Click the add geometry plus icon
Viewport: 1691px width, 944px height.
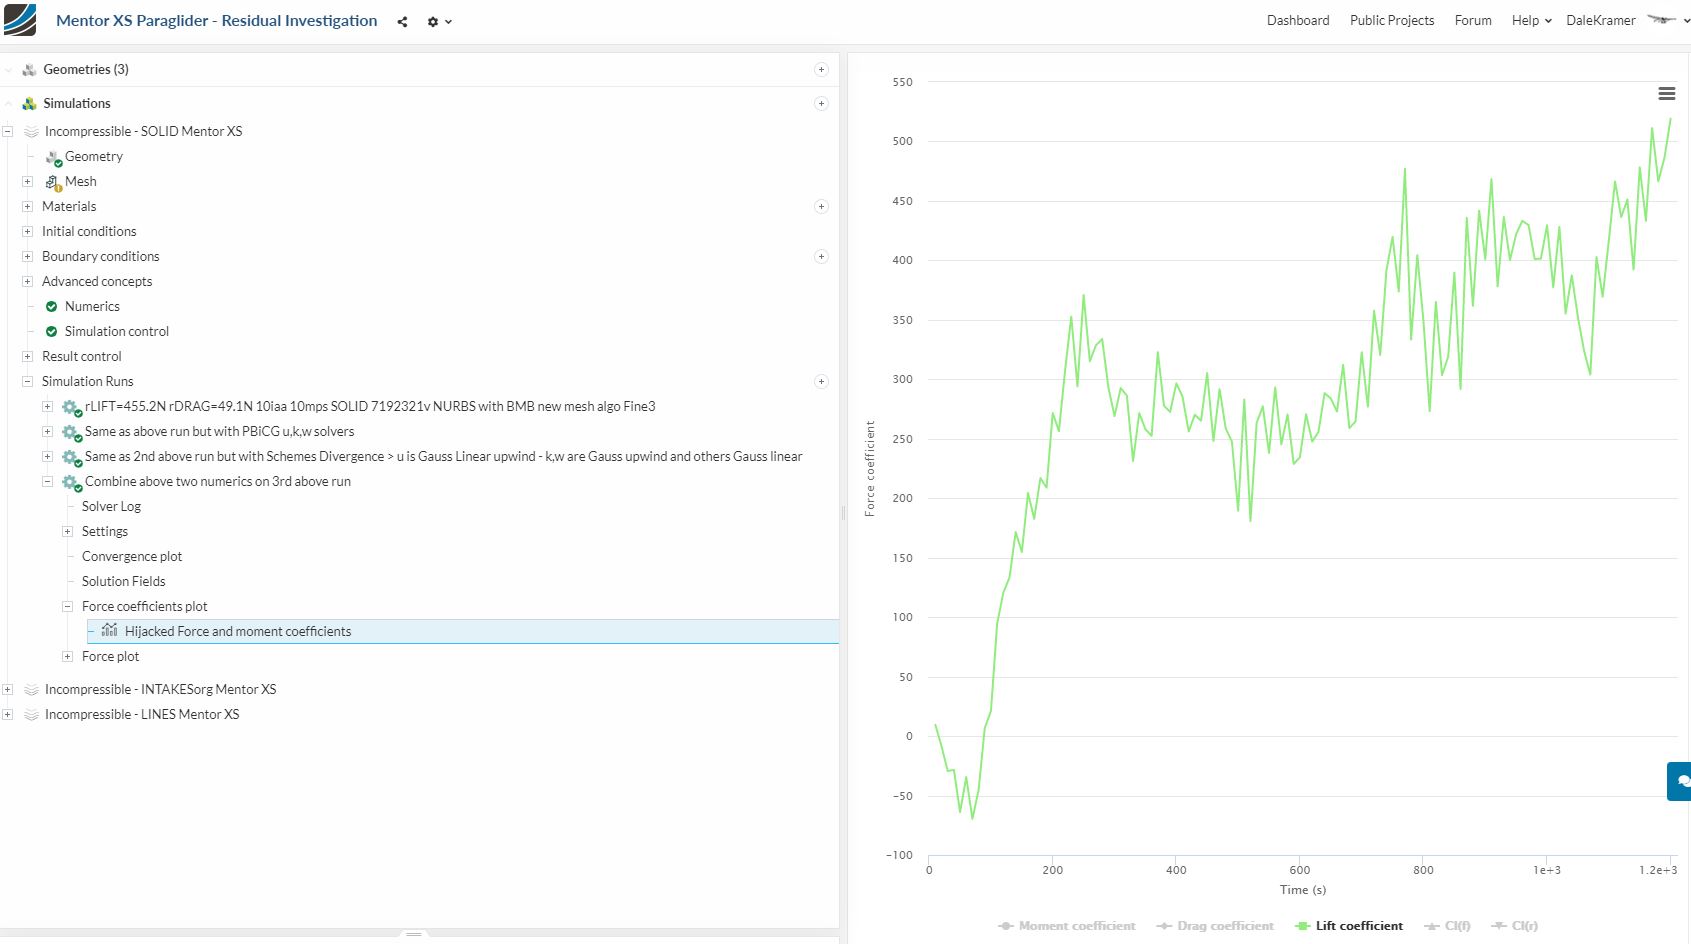pos(821,70)
